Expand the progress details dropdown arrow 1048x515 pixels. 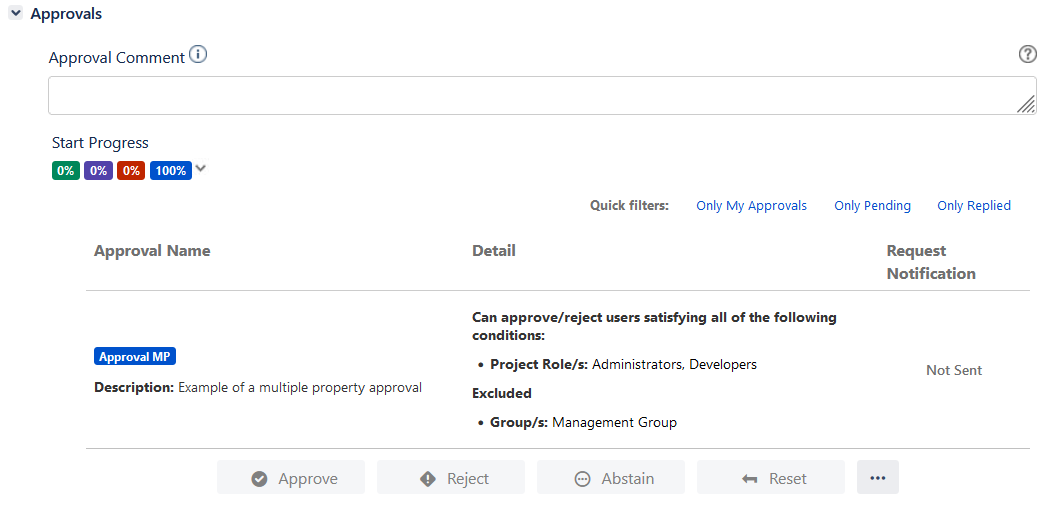[201, 169]
